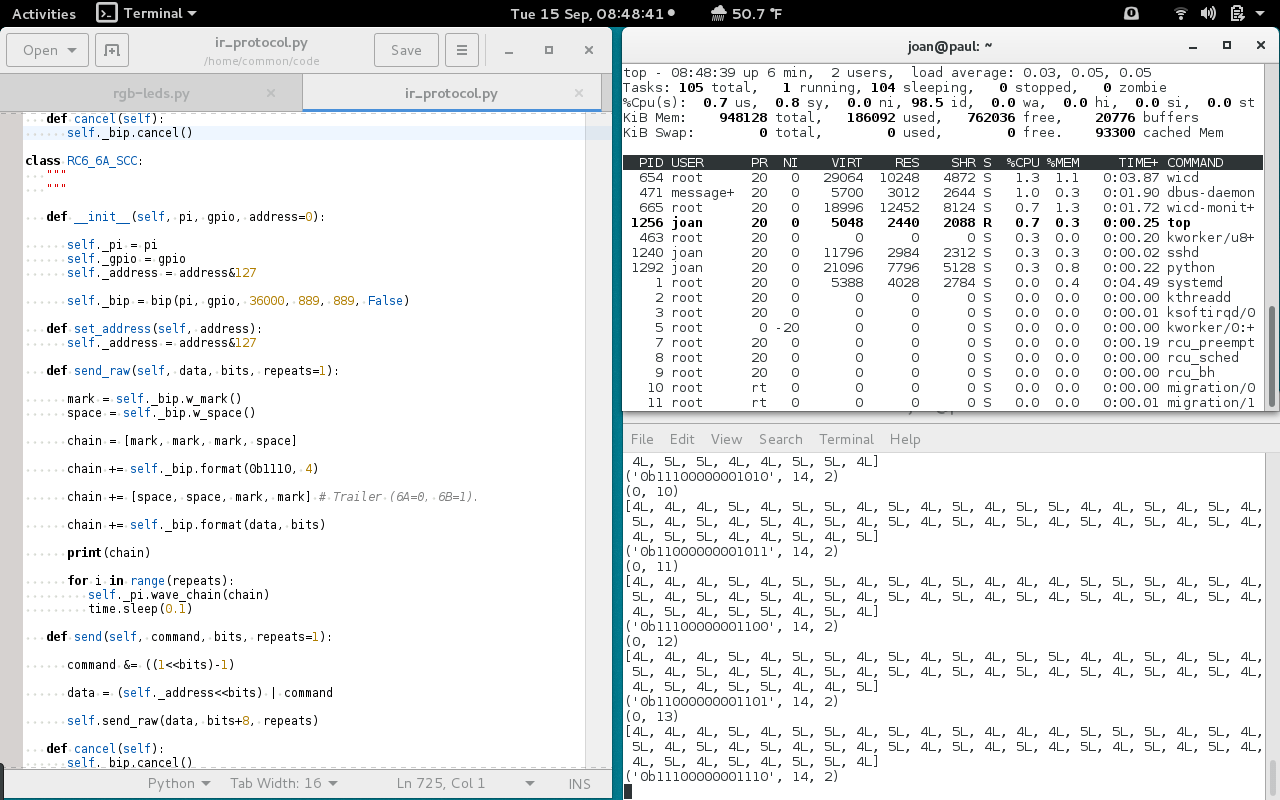Viewport: 1280px width, 800px height.
Task: Open the Search menu in lower terminal
Action: (x=781, y=439)
